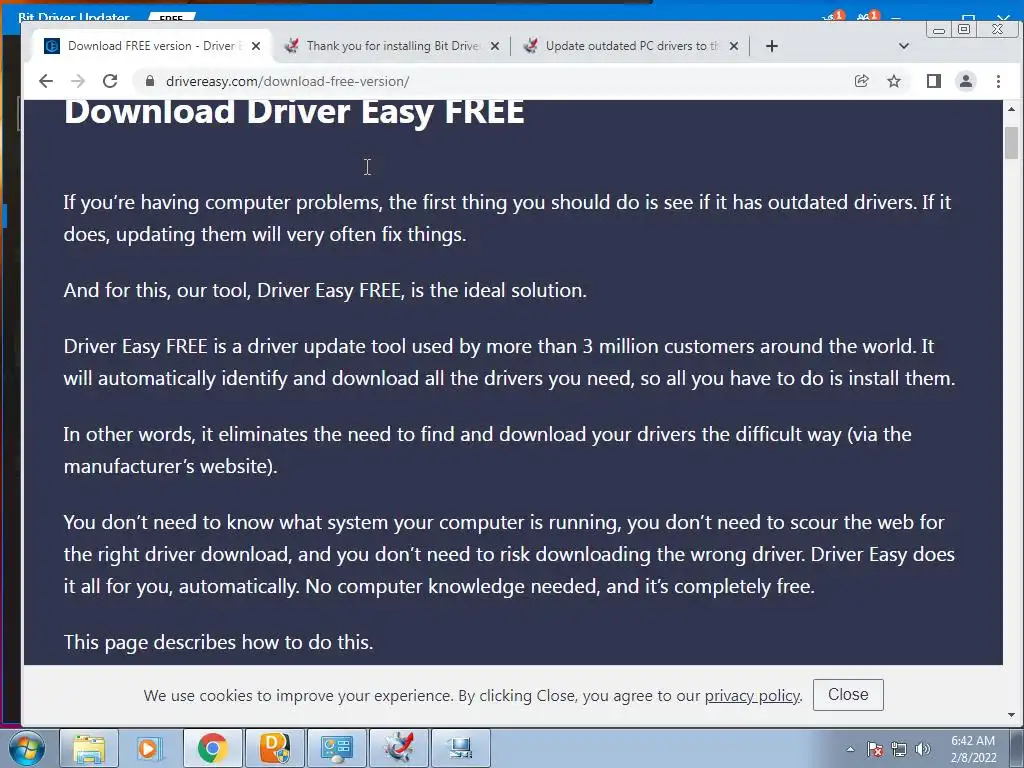Open Windows Explorer from taskbar
This screenshot has height=768, width=1024.
click(x=89, y=748)
